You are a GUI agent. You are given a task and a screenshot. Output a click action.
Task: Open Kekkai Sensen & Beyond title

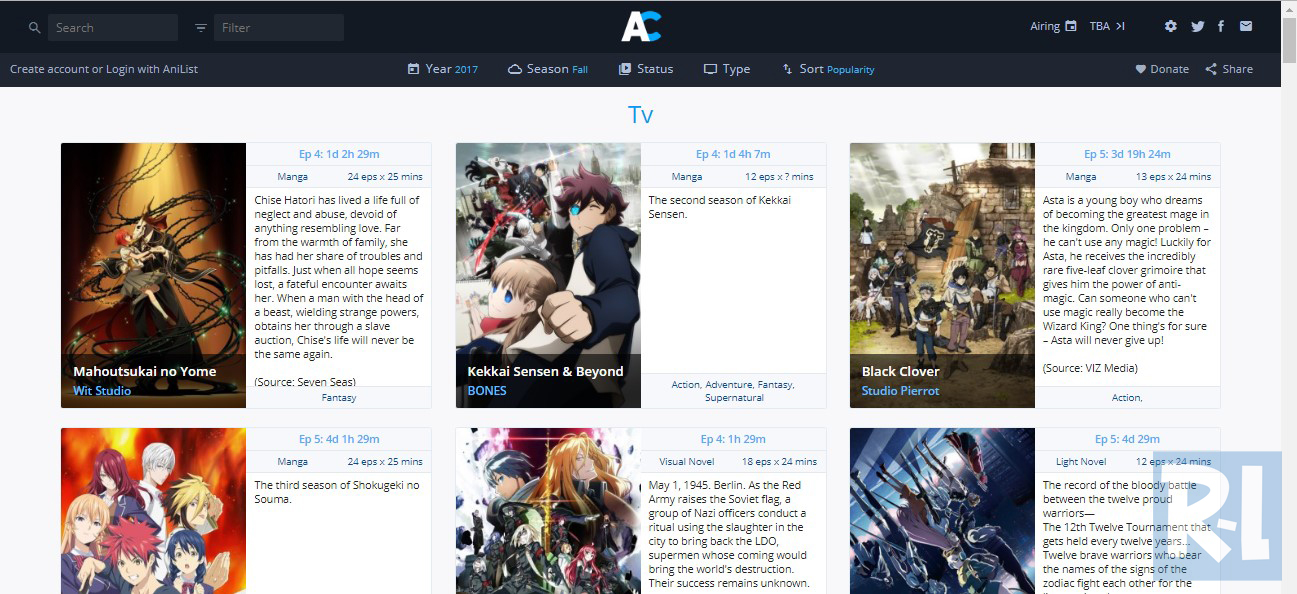[x=545, y=371]
